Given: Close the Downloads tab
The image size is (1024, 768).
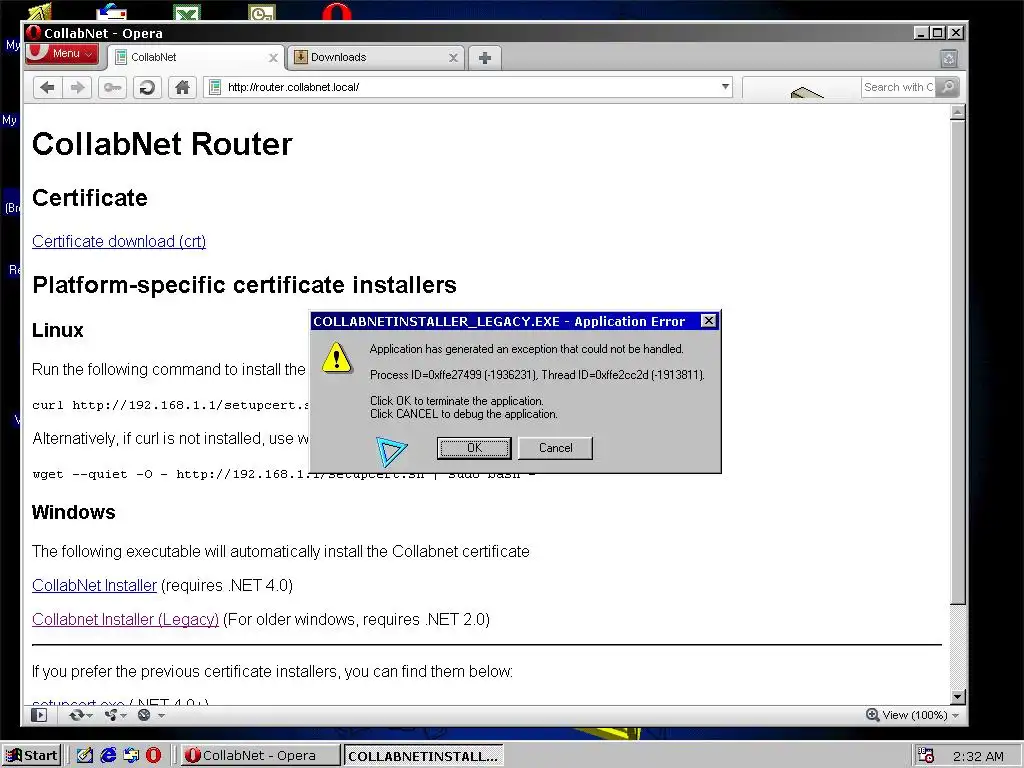Looking at the screenshot, I should pyautogui.click(x=453, y=57).
